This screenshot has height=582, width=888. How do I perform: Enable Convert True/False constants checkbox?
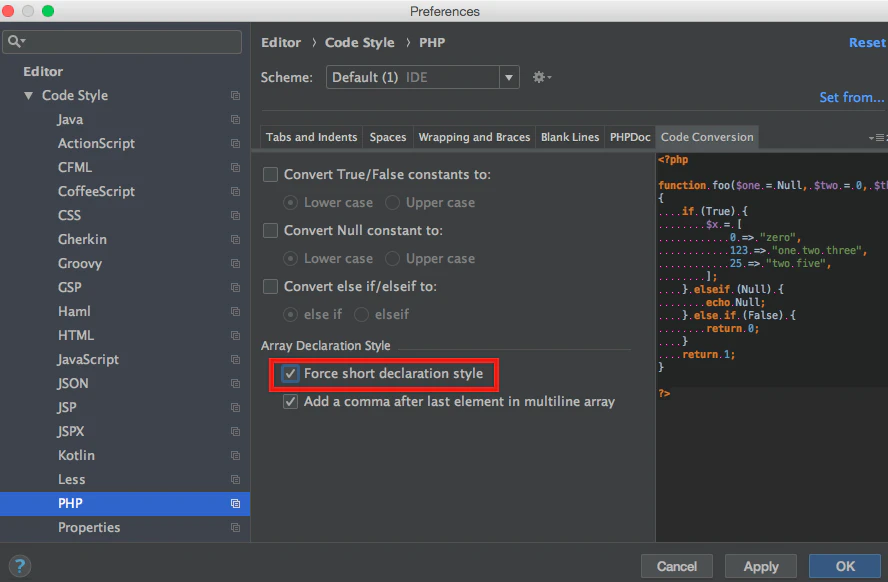(x=270, y=174)
